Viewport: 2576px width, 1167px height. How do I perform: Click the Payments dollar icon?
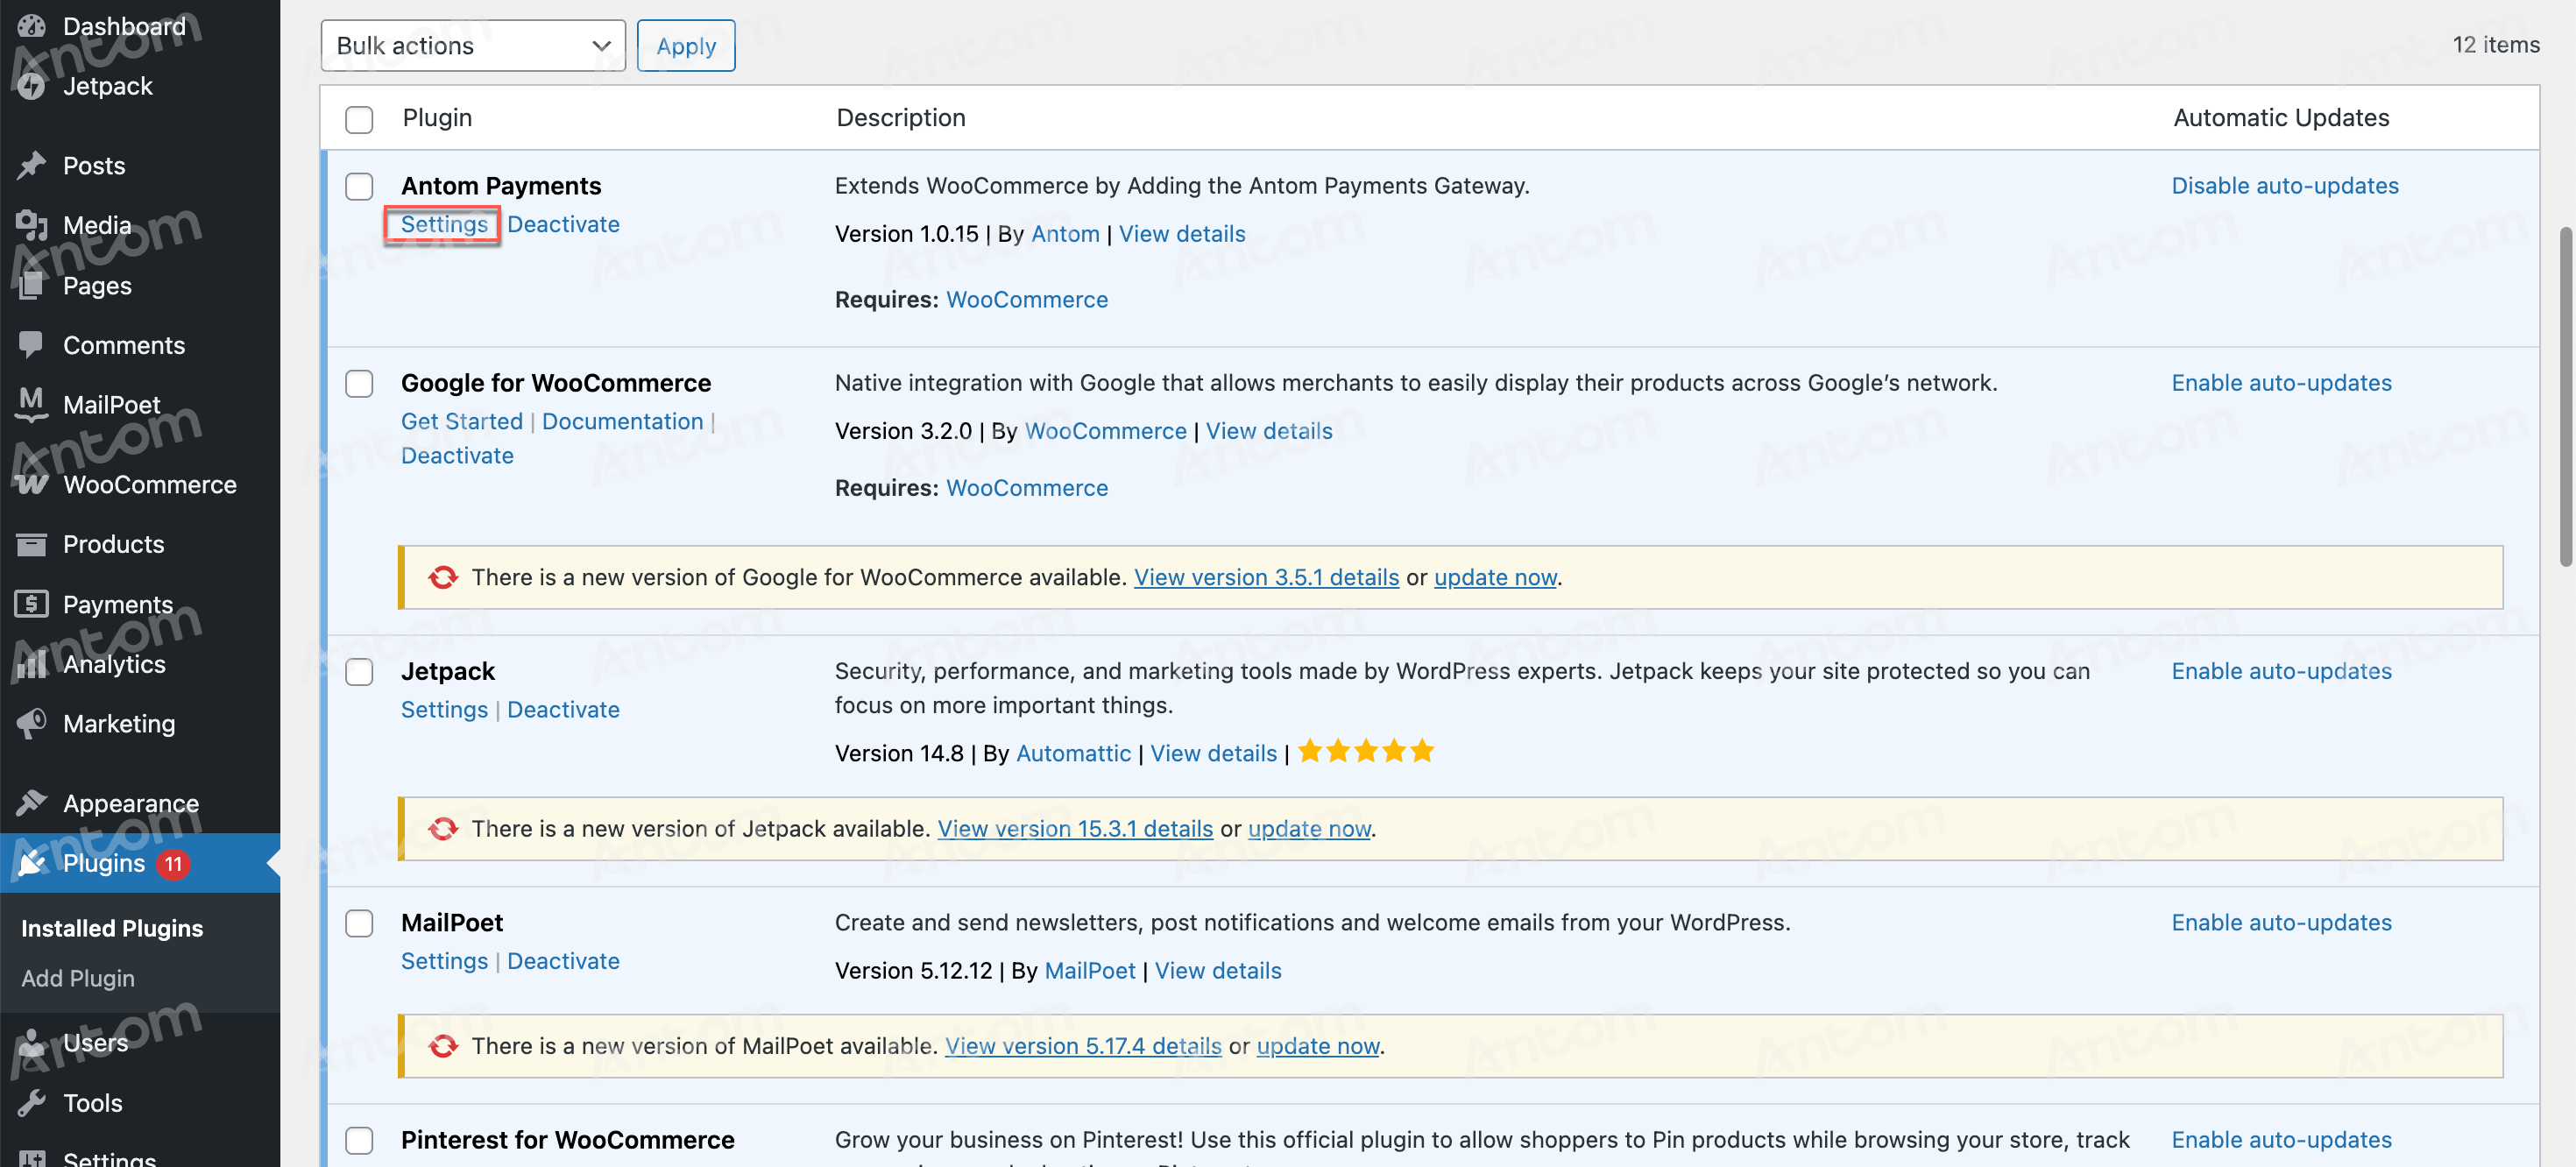point(32,604)
